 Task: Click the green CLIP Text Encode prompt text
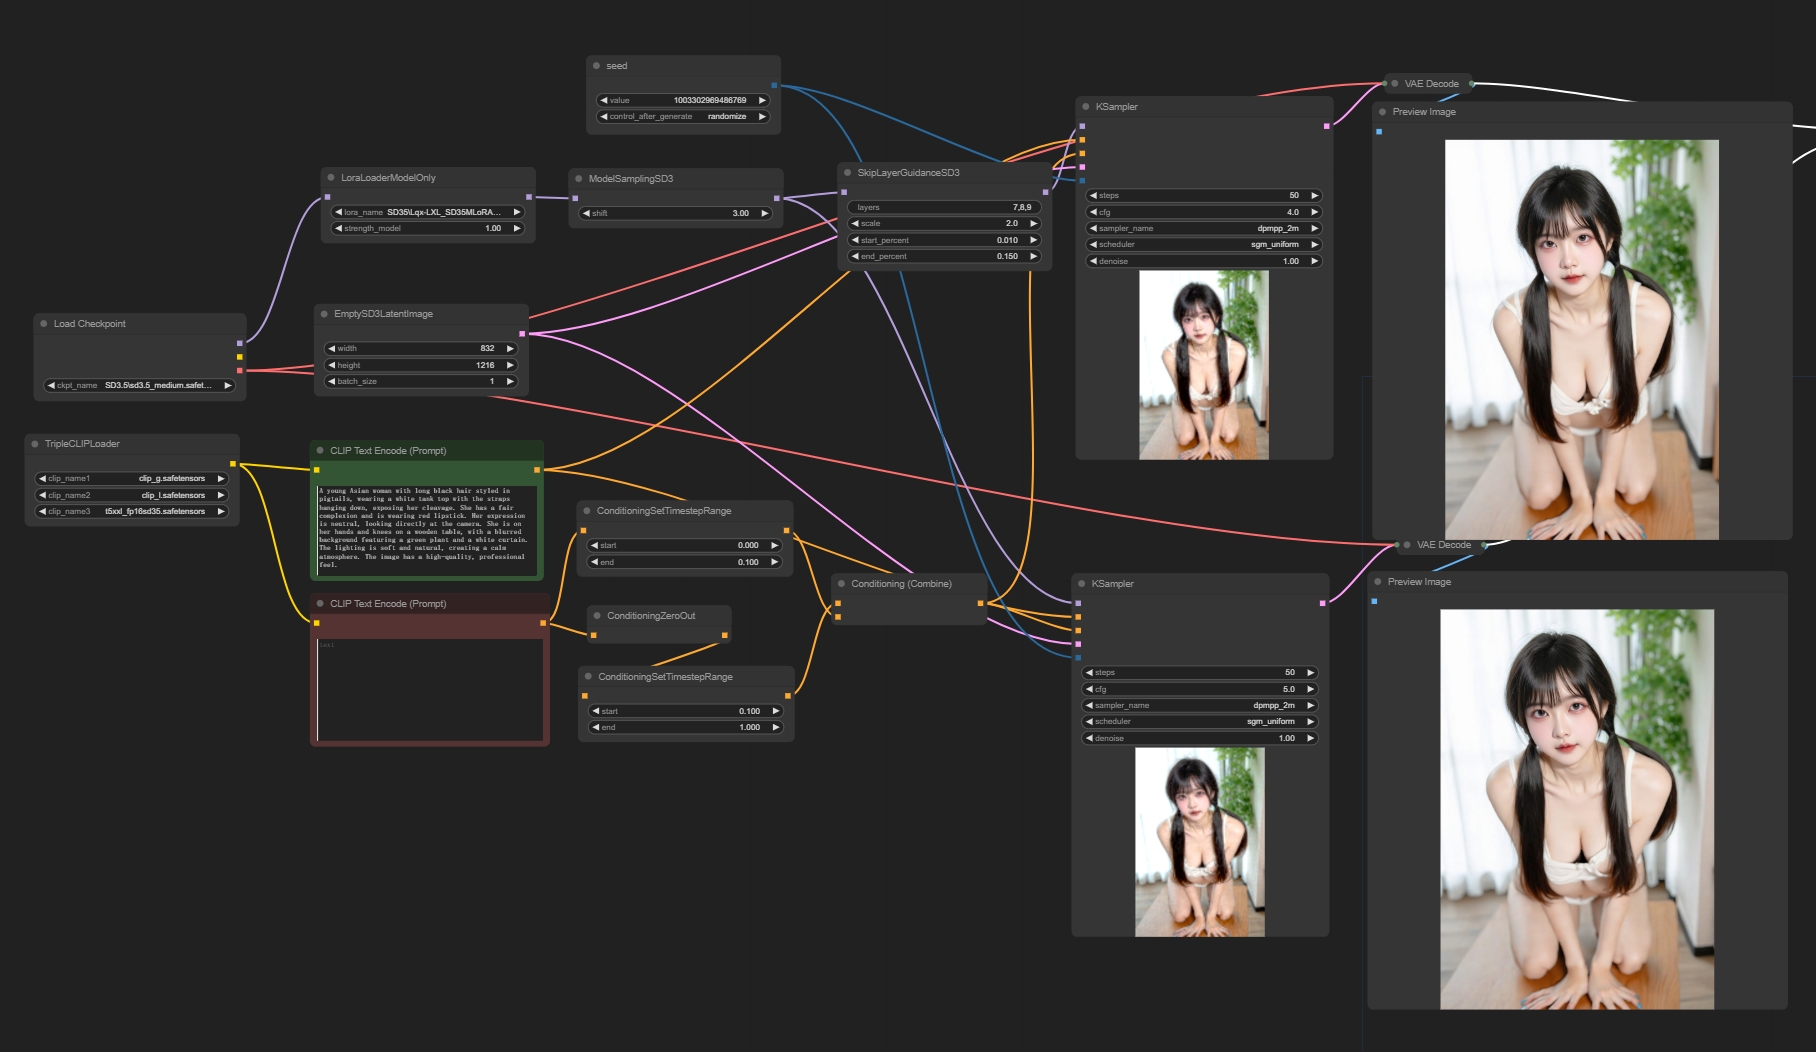coord(427,528)
